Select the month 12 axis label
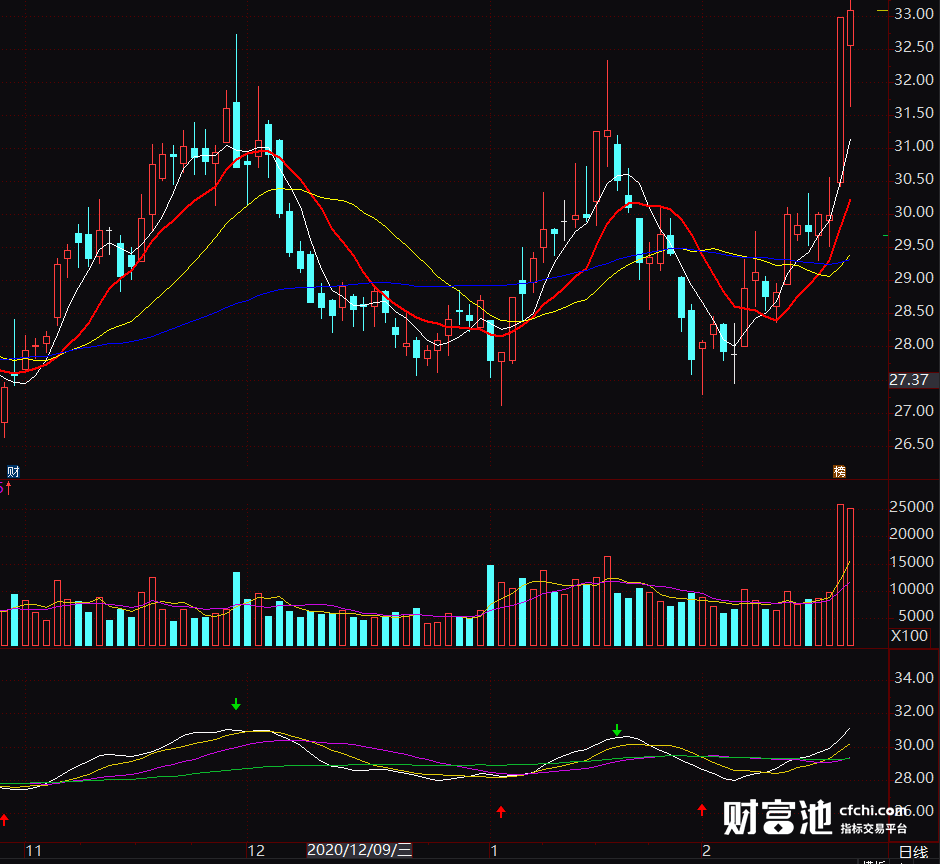Screen dimensions: 940x864 coord(256,850)
